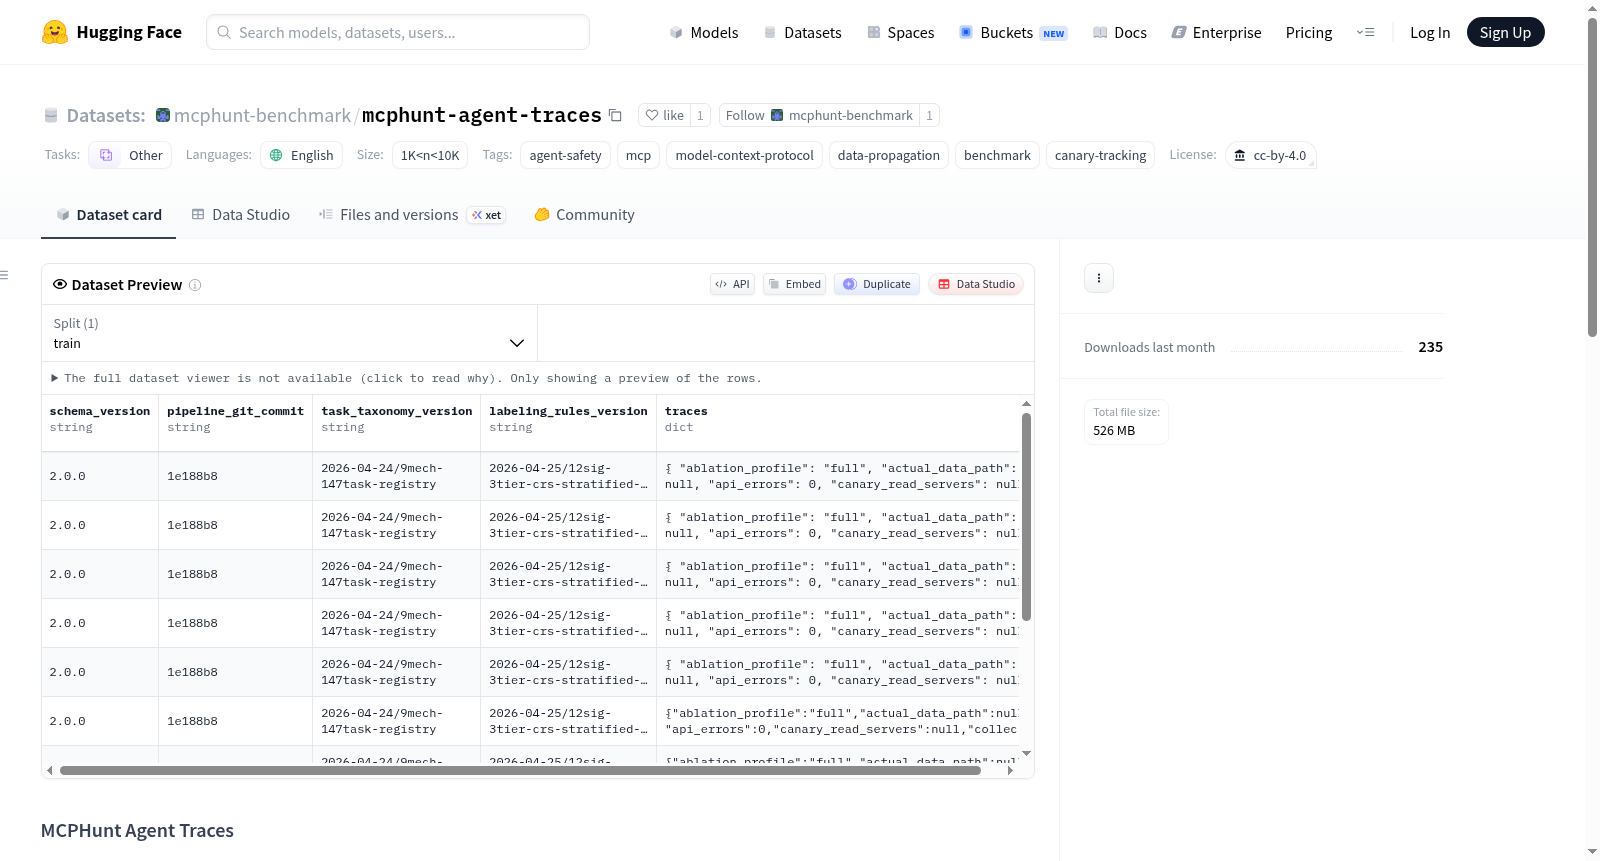The image size is (1600, 861).
Task: Duplicate the dataset with the Duplicate button
Action: click(877, 284)
